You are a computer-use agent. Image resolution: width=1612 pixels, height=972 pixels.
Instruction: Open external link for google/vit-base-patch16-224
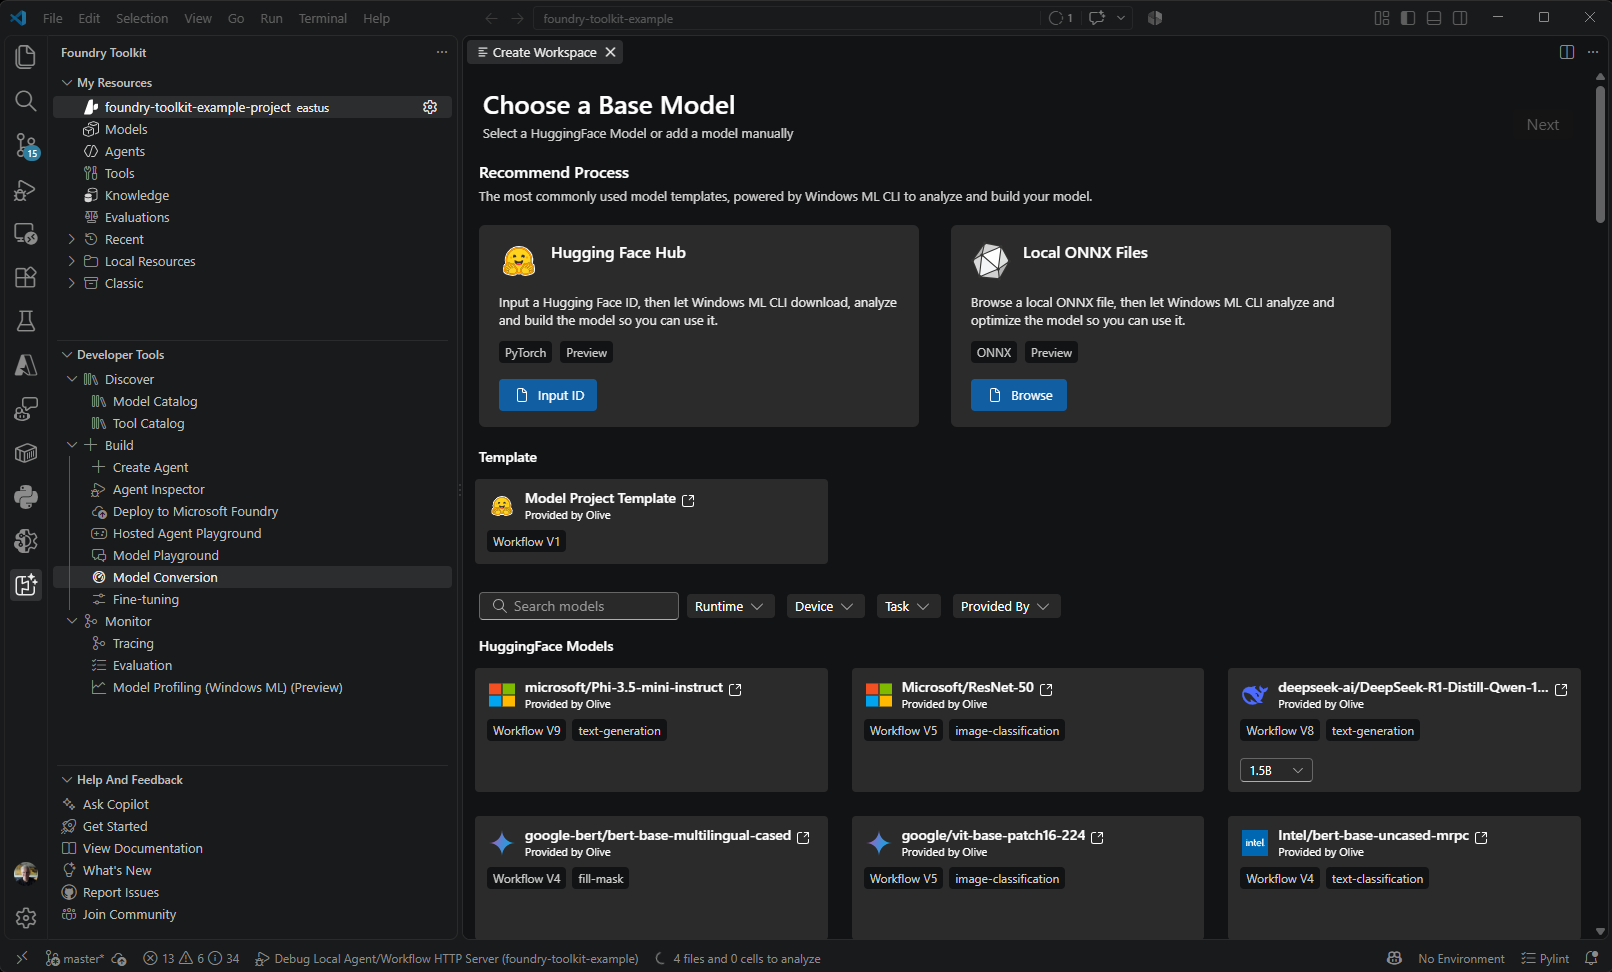click(x=1097, y=837)
